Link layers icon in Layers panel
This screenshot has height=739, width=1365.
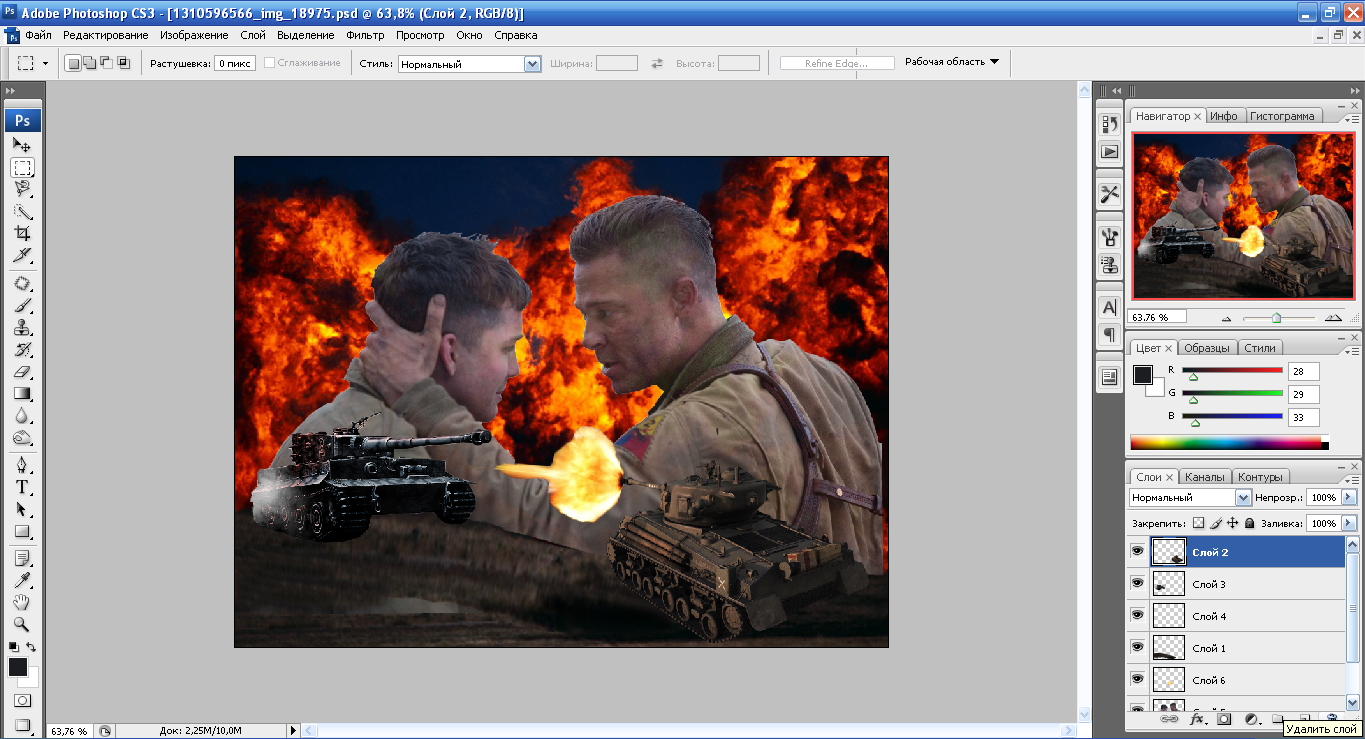1168,719
